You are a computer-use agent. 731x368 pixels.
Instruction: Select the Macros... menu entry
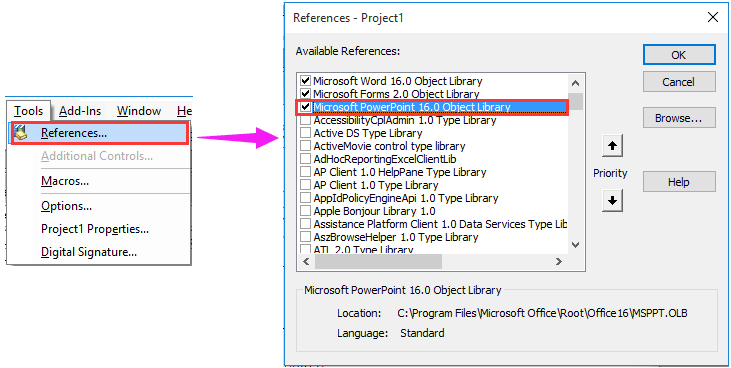pyautogui.click(x=65, y=181)
